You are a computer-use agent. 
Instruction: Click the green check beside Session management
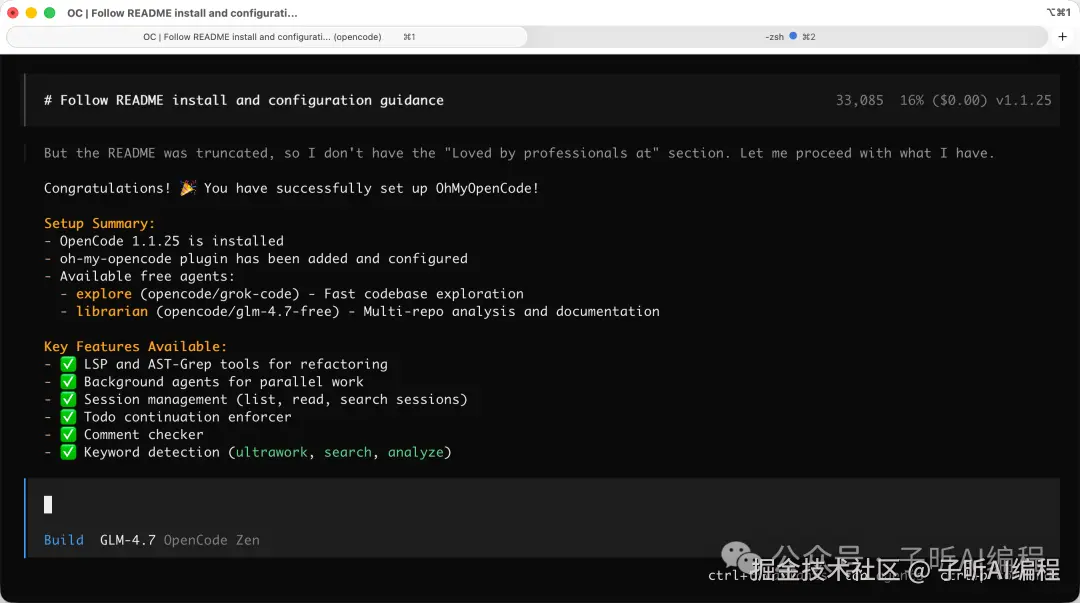tap(68, 399)
